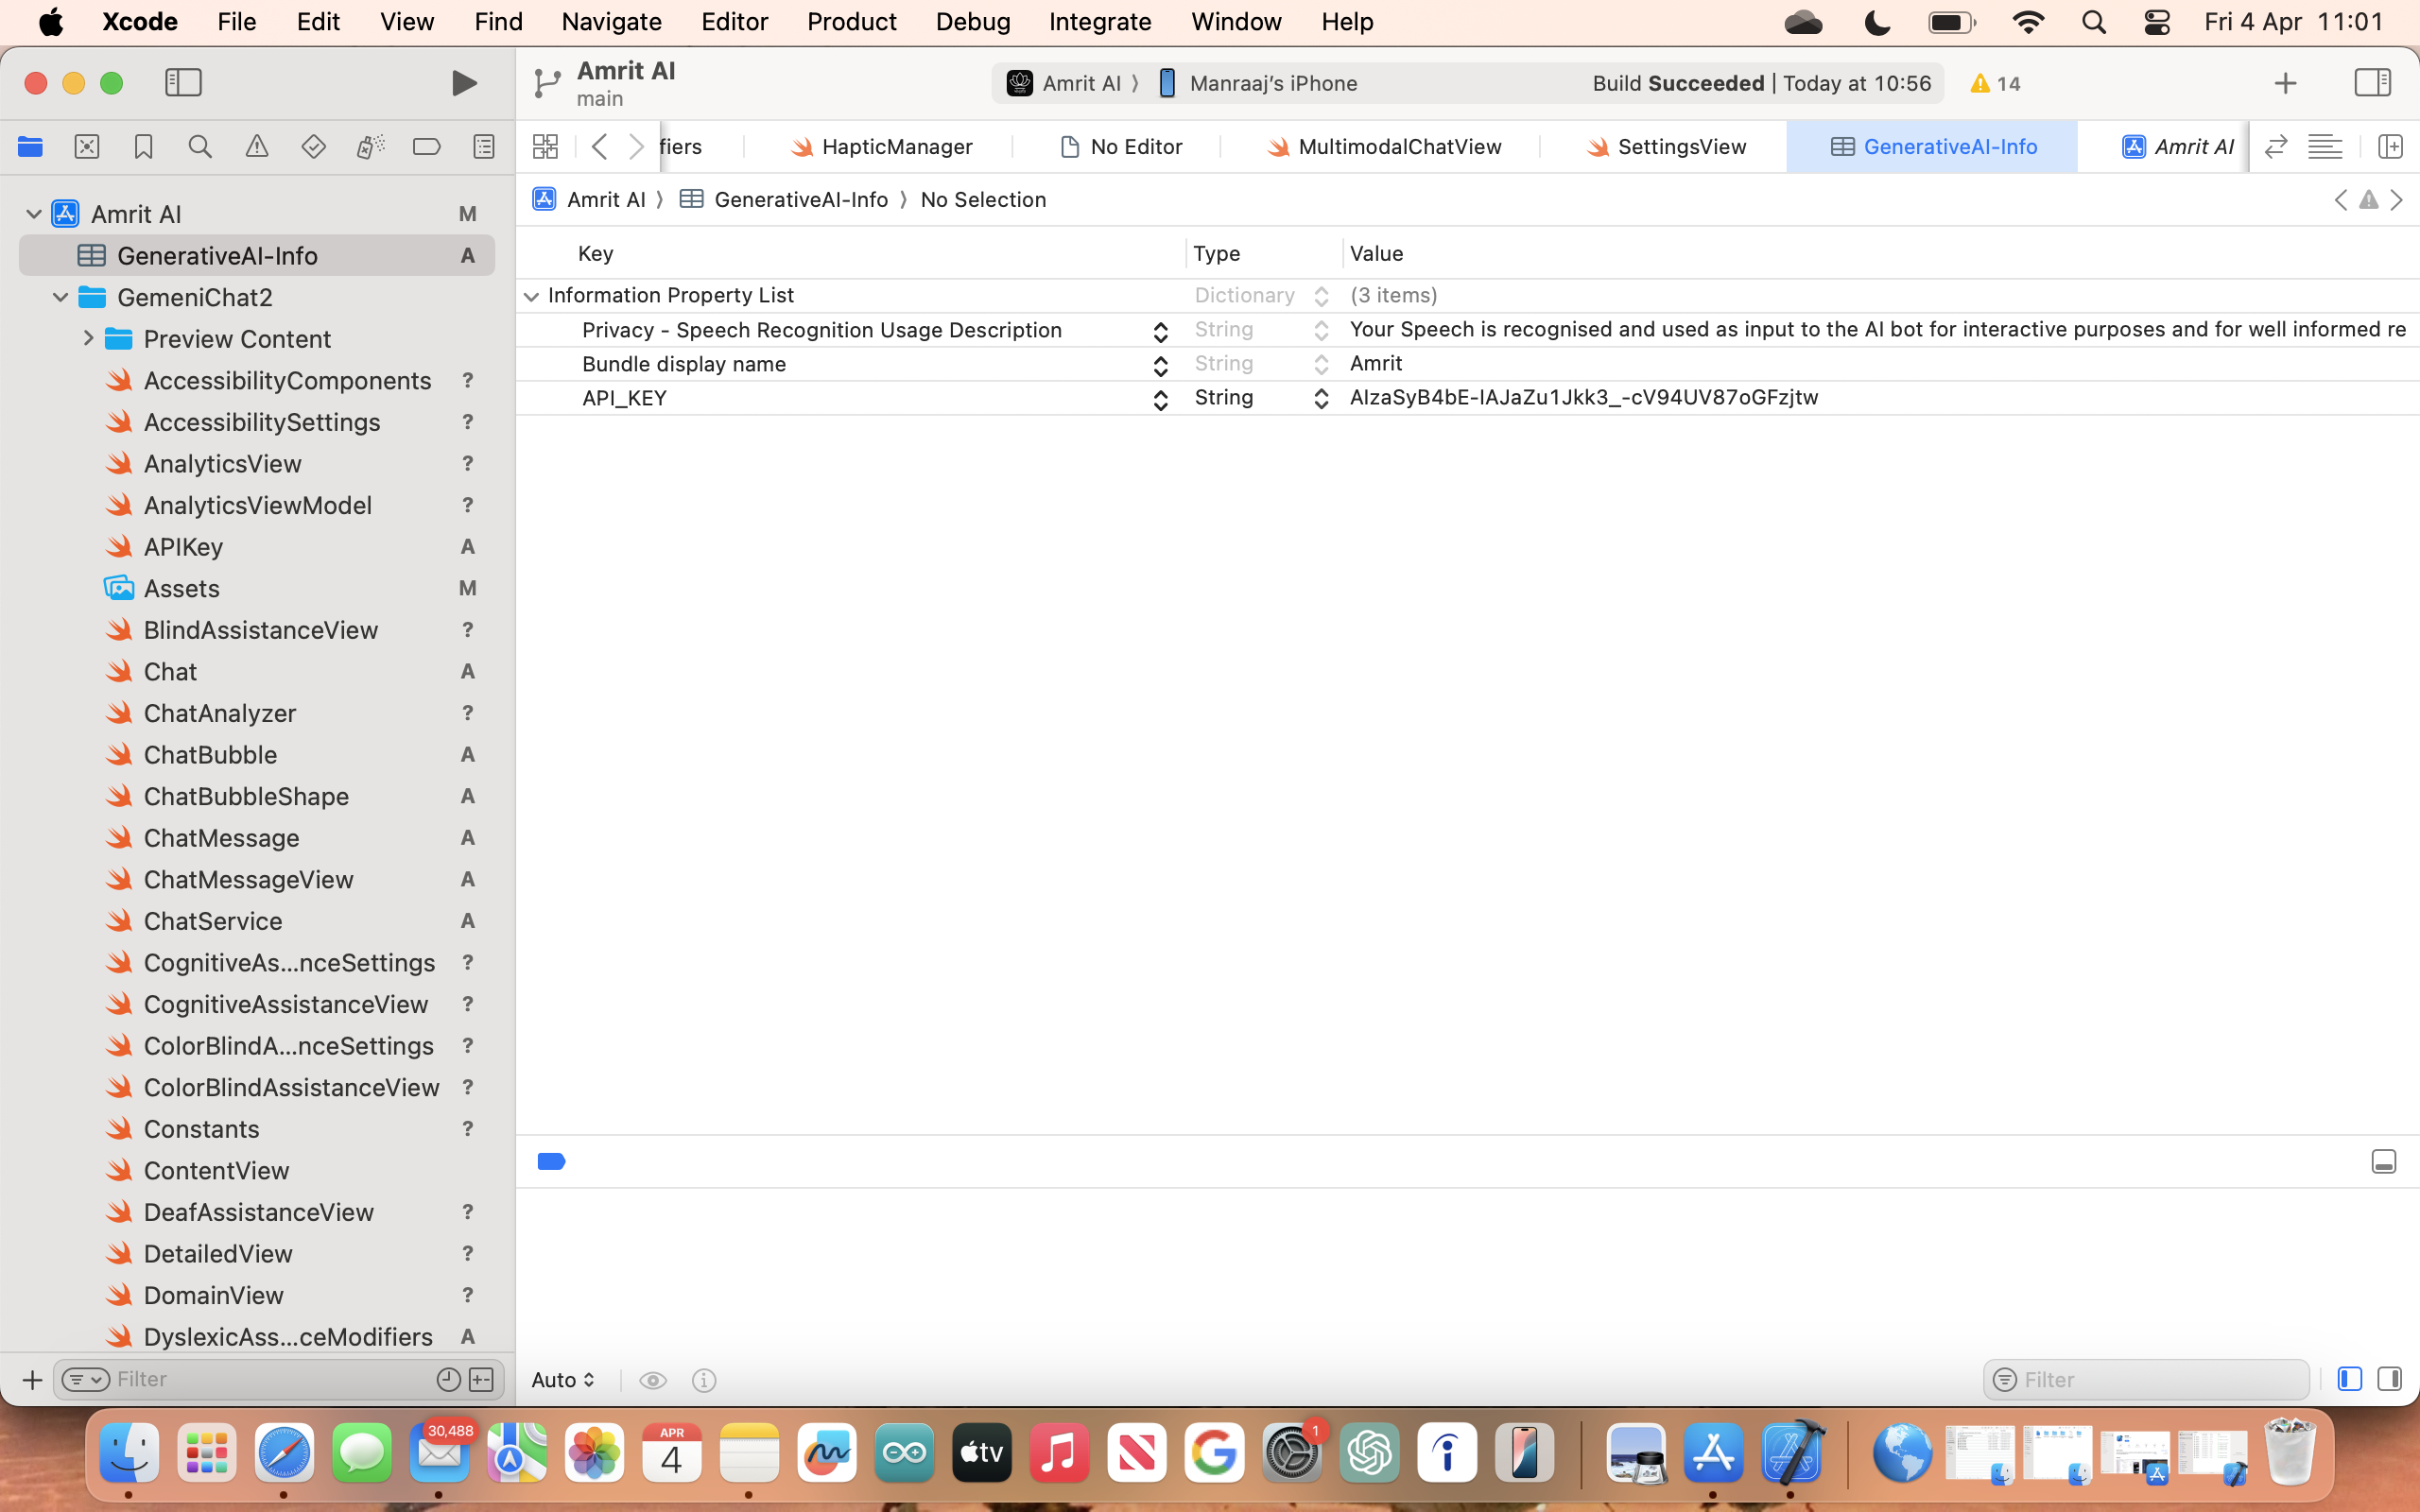Viewport: 2420px width, 1512px height.
Task: Open the Breakpoint navigator icon
Action: point(426,147)
